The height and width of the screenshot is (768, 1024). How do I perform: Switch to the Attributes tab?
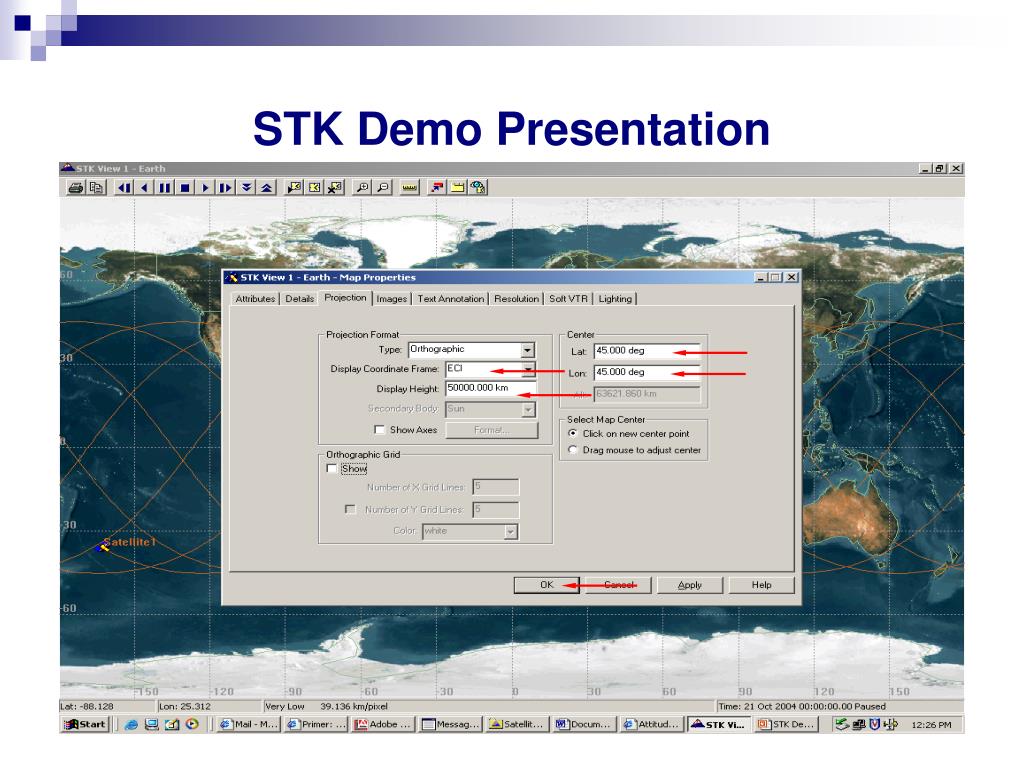click(x=255, y=299)
